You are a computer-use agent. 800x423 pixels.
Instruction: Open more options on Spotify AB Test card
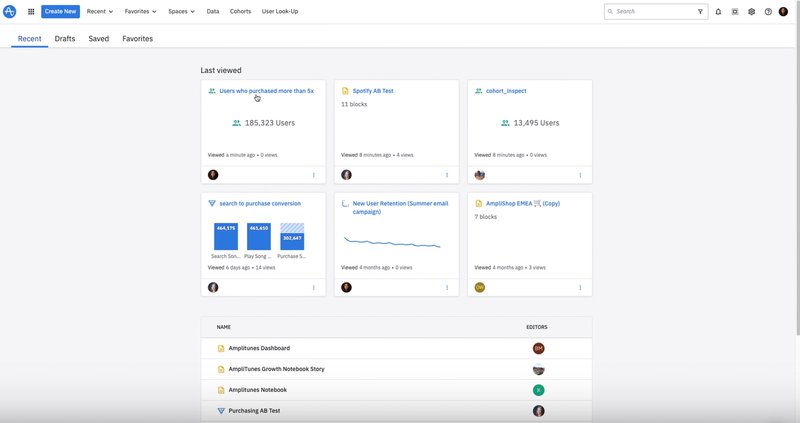[446, 175]
